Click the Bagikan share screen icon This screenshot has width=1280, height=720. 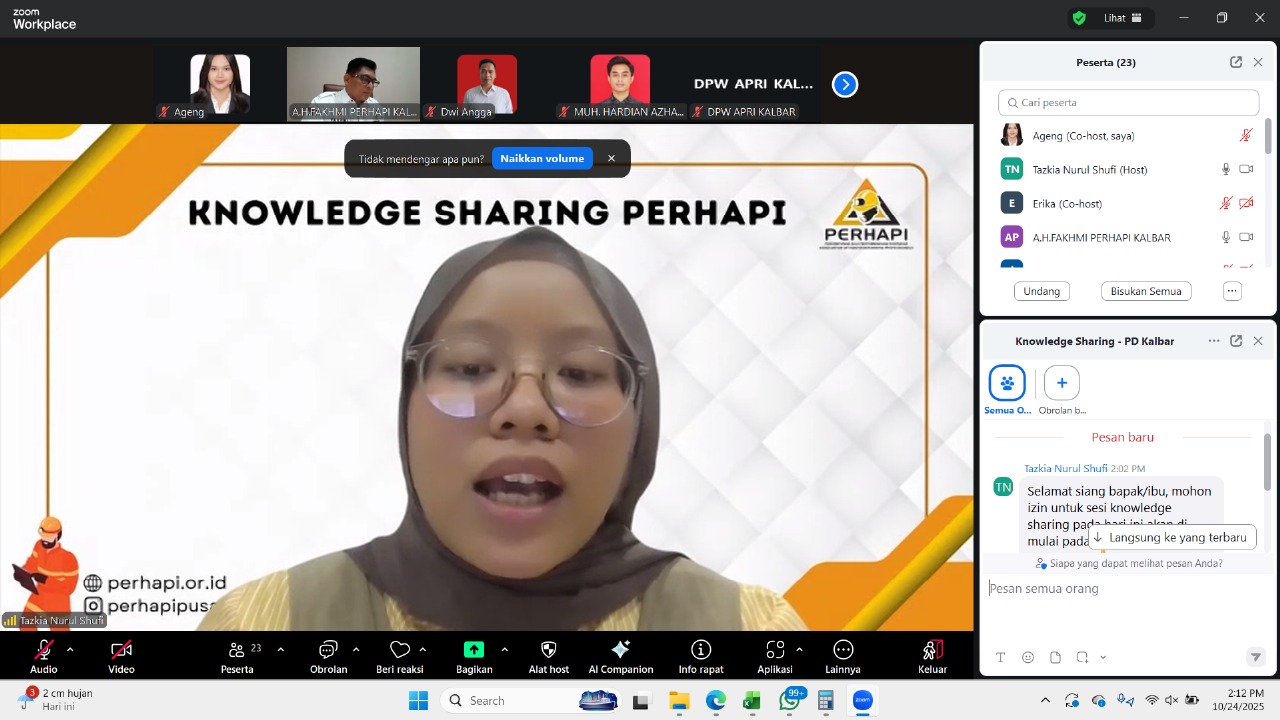474,650
